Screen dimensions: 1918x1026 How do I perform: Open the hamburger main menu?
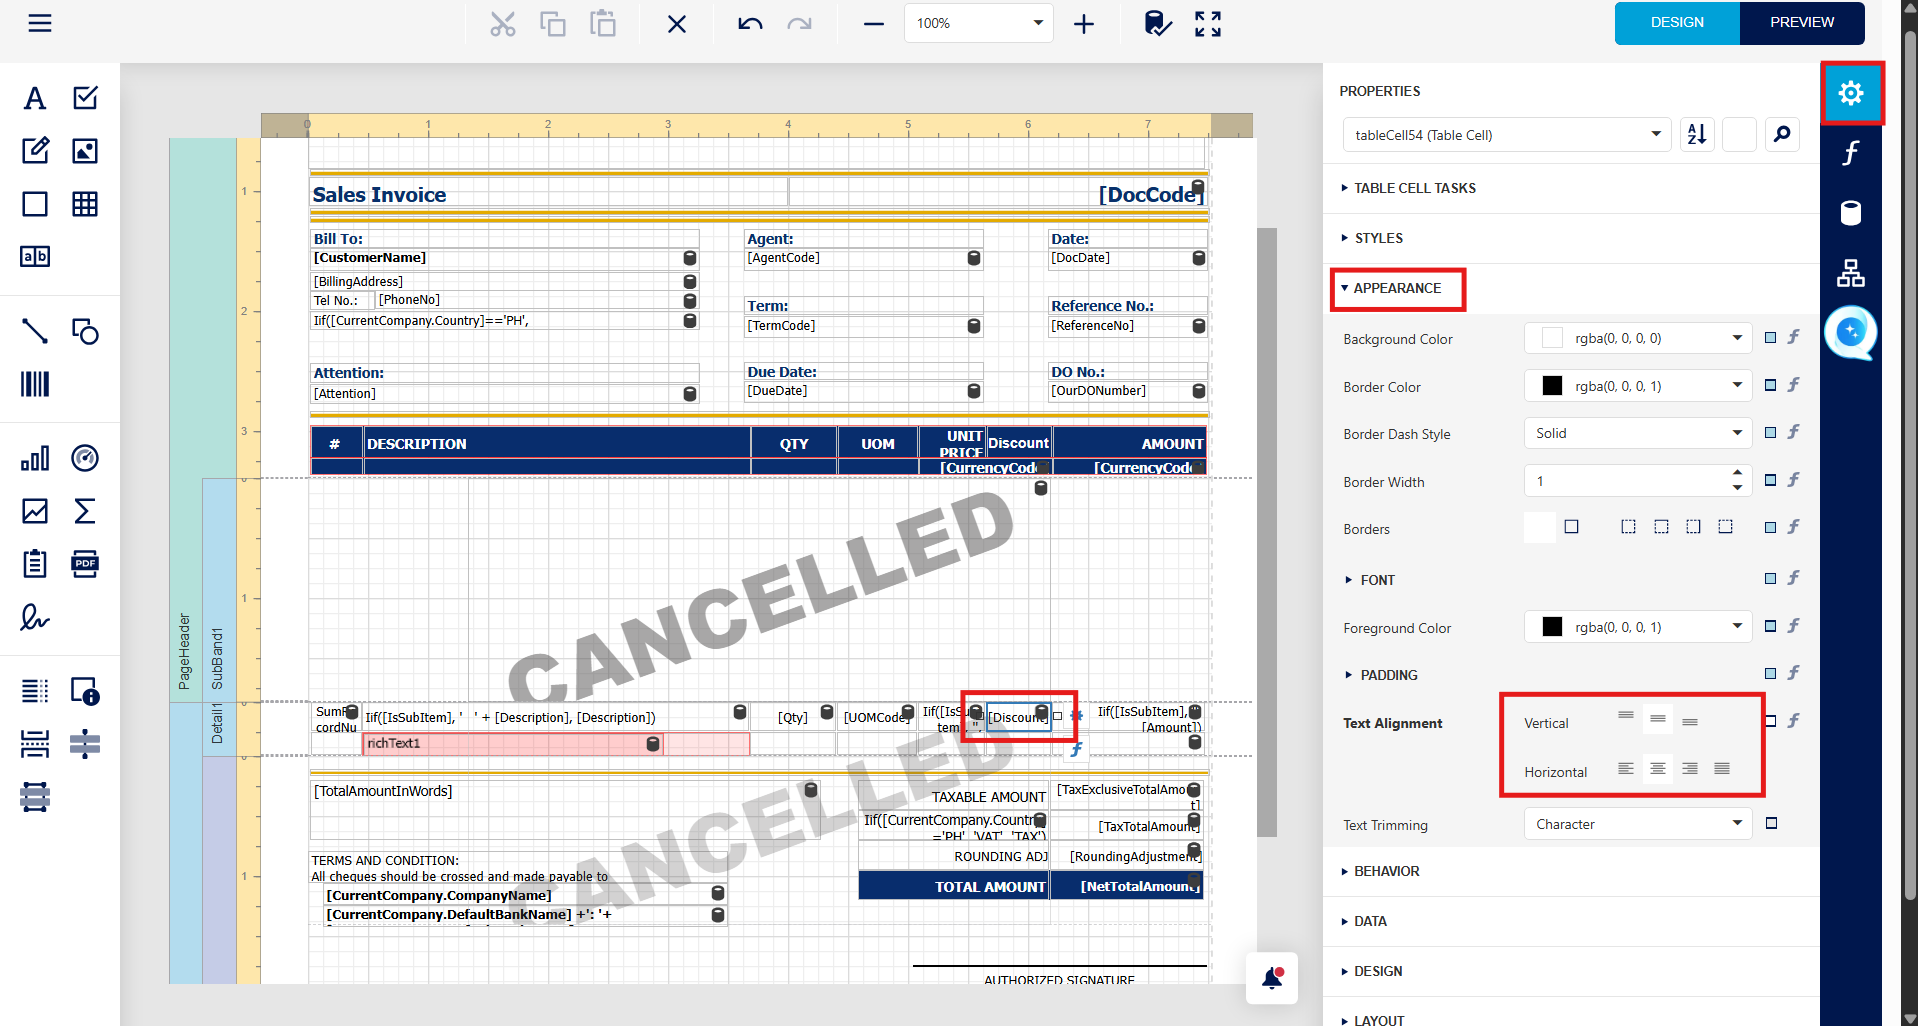point(40,23)
